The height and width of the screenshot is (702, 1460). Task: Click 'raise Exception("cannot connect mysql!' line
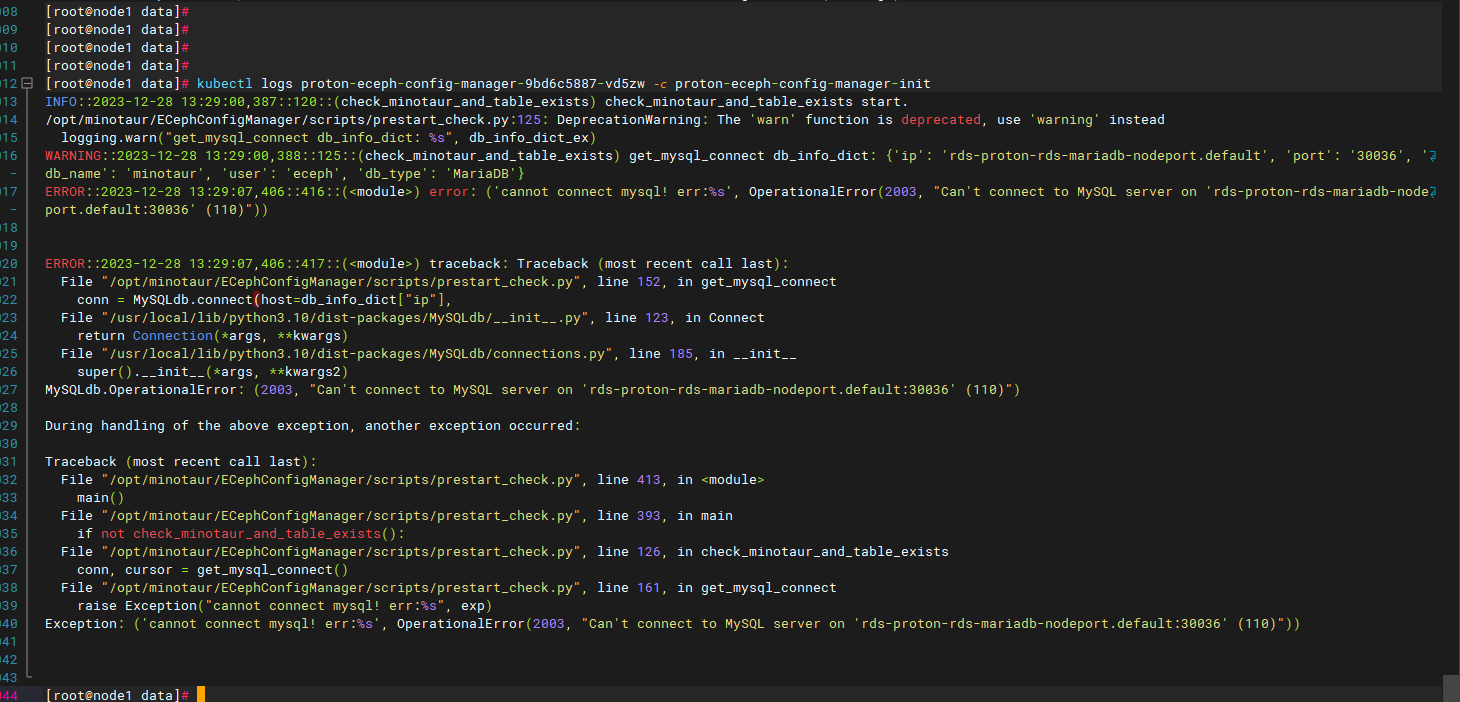[x=285, y=606]
